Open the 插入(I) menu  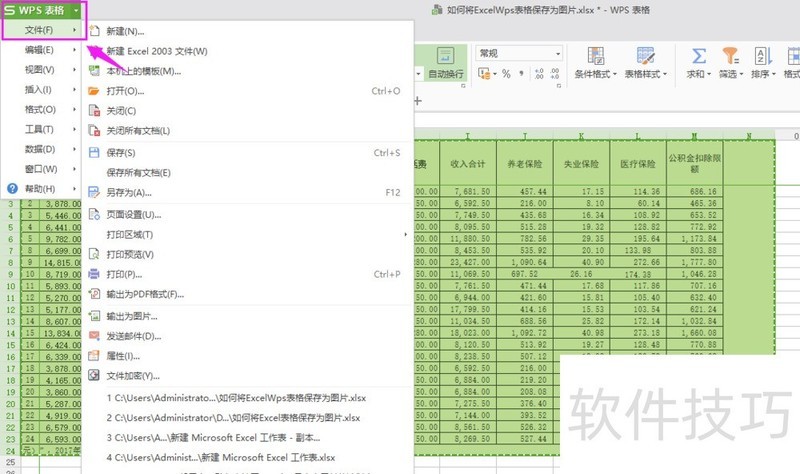point(42,90)
